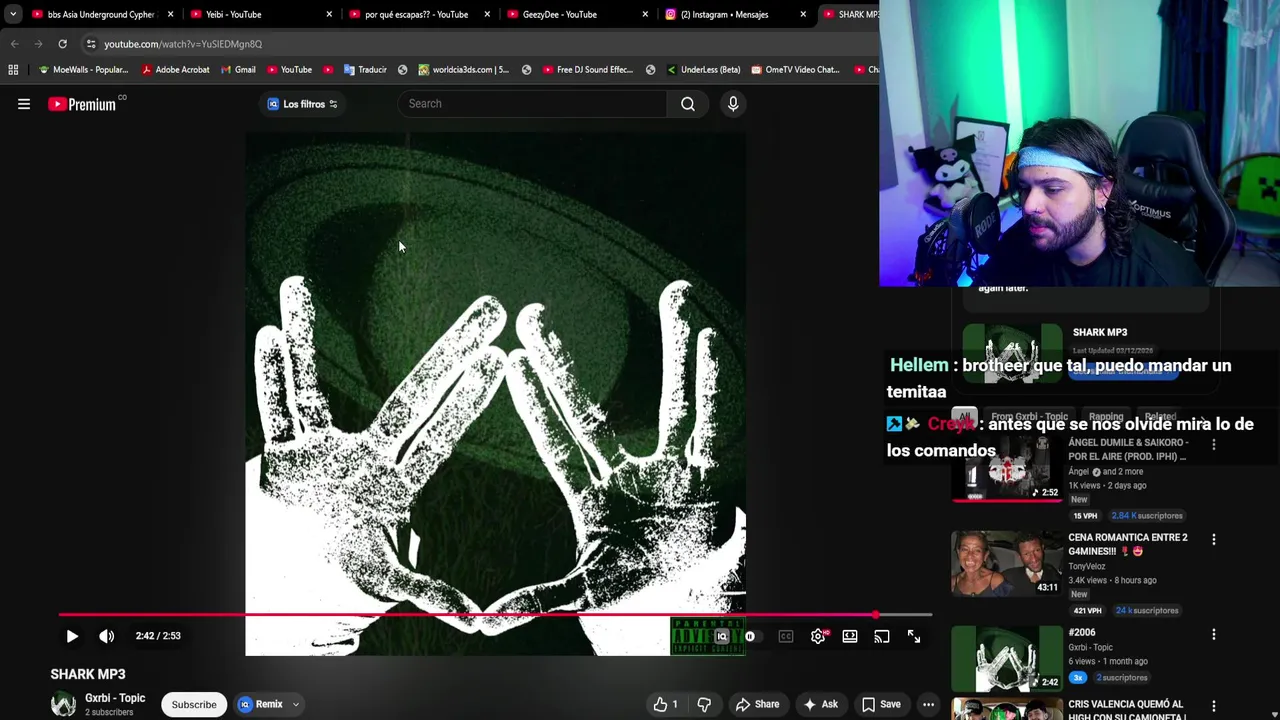
Task: View site information icon in address bar
Action: [x=91, y=44]
